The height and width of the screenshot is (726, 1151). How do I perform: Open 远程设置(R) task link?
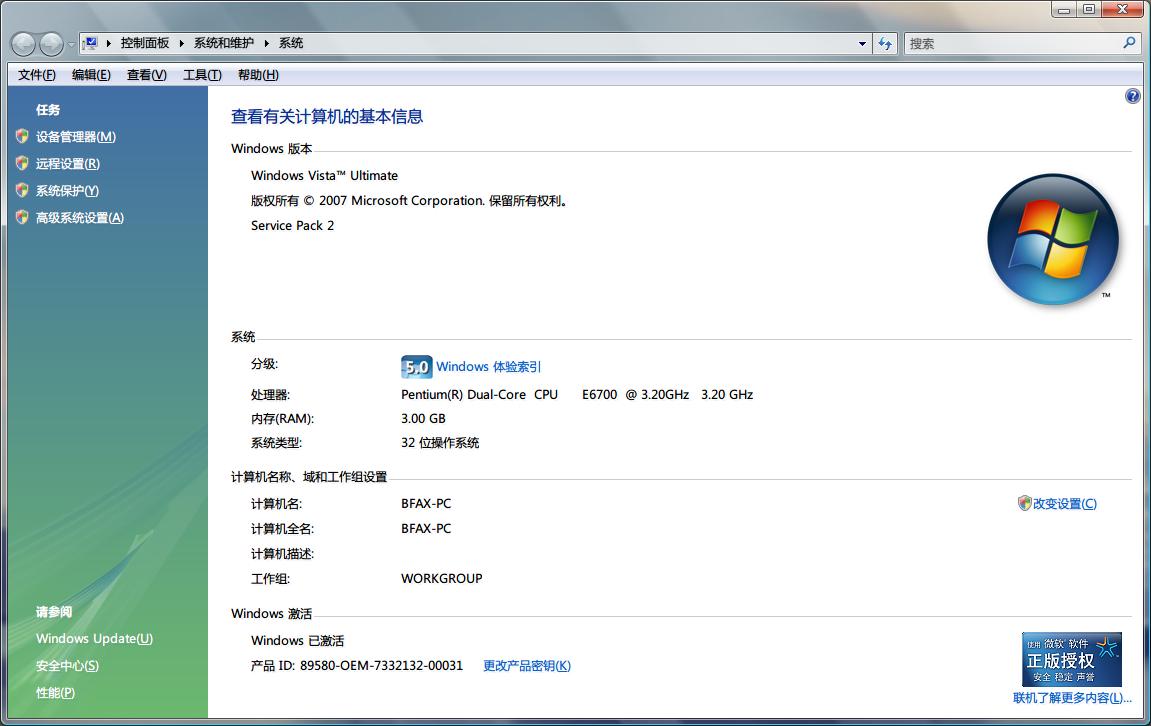(x=68, y=164)
